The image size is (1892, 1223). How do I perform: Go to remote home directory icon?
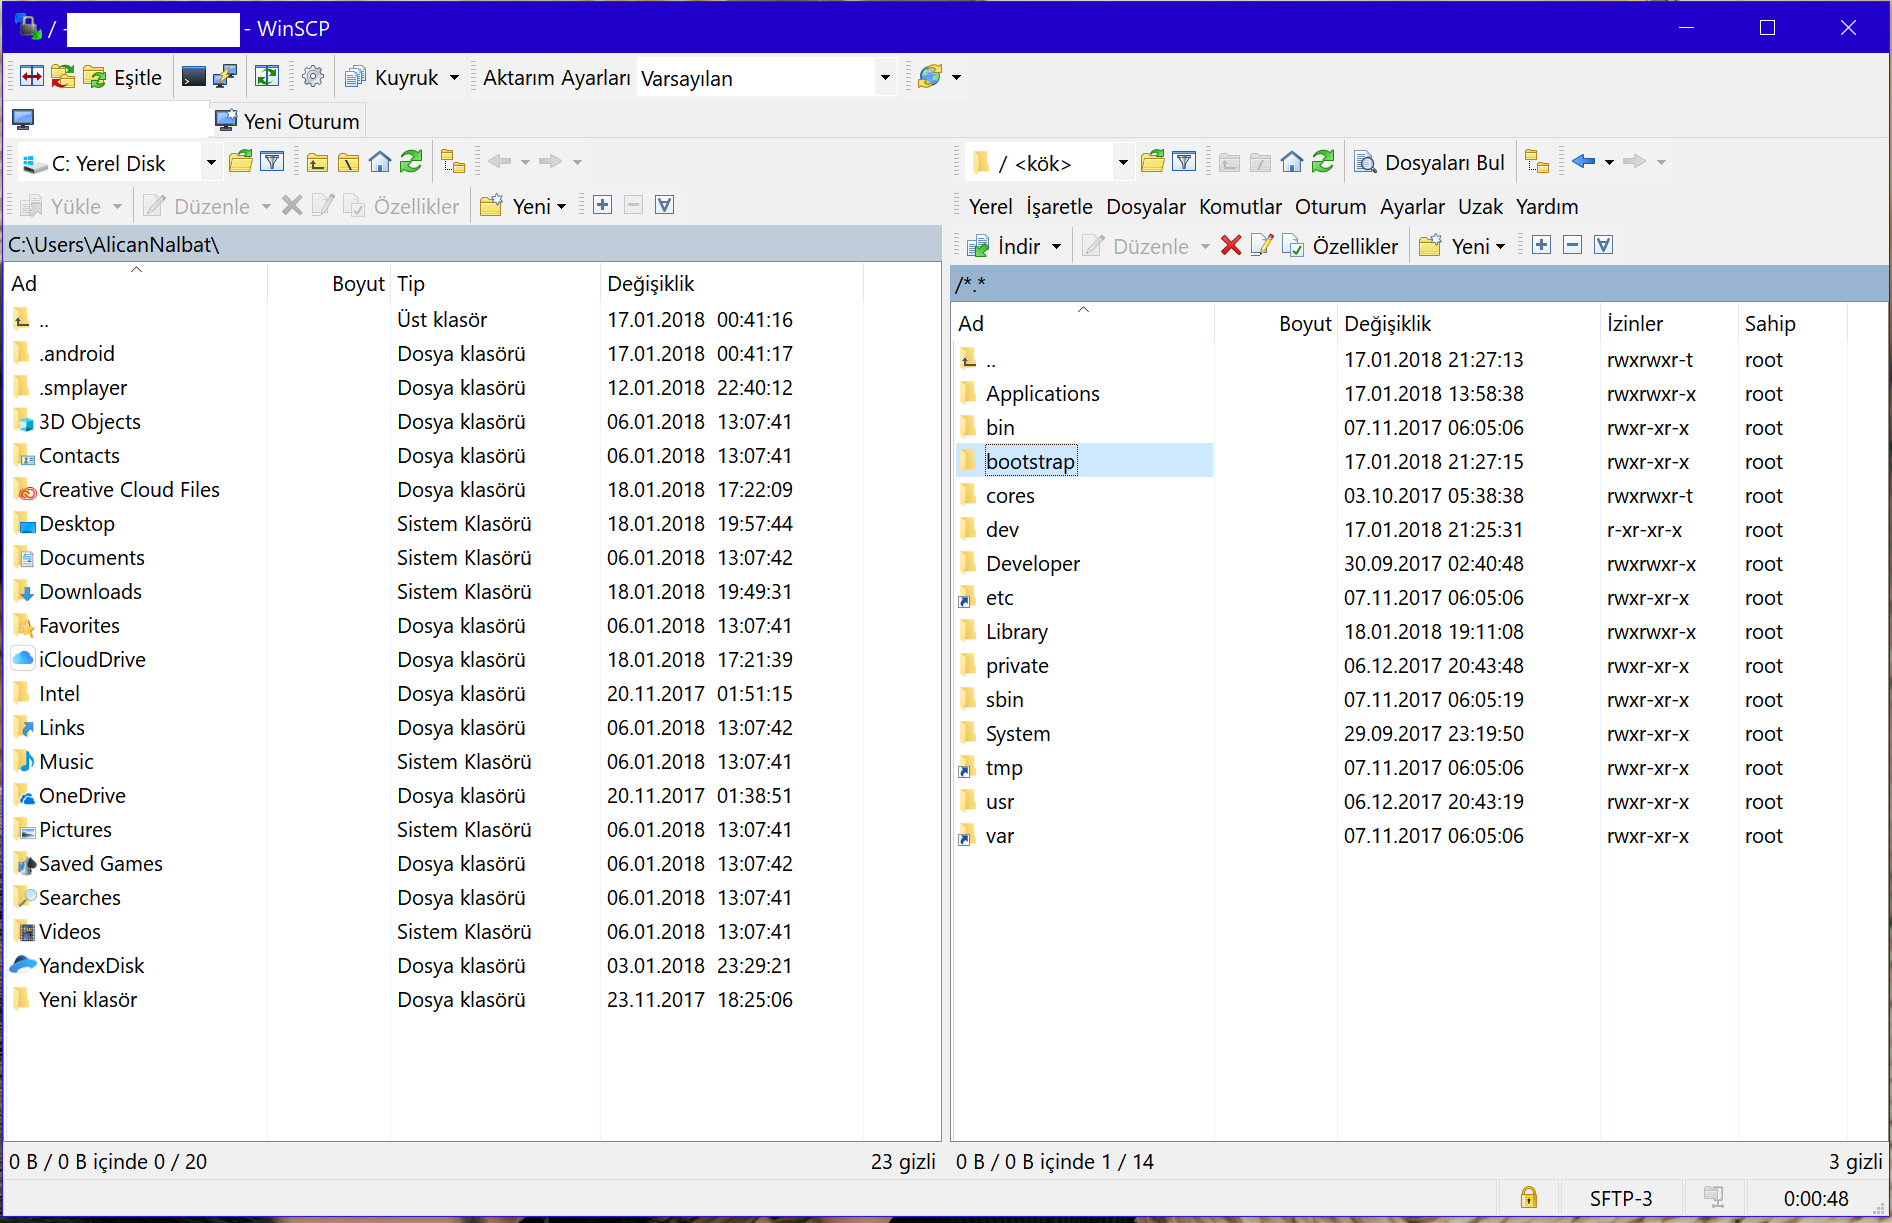point(1292,162)
